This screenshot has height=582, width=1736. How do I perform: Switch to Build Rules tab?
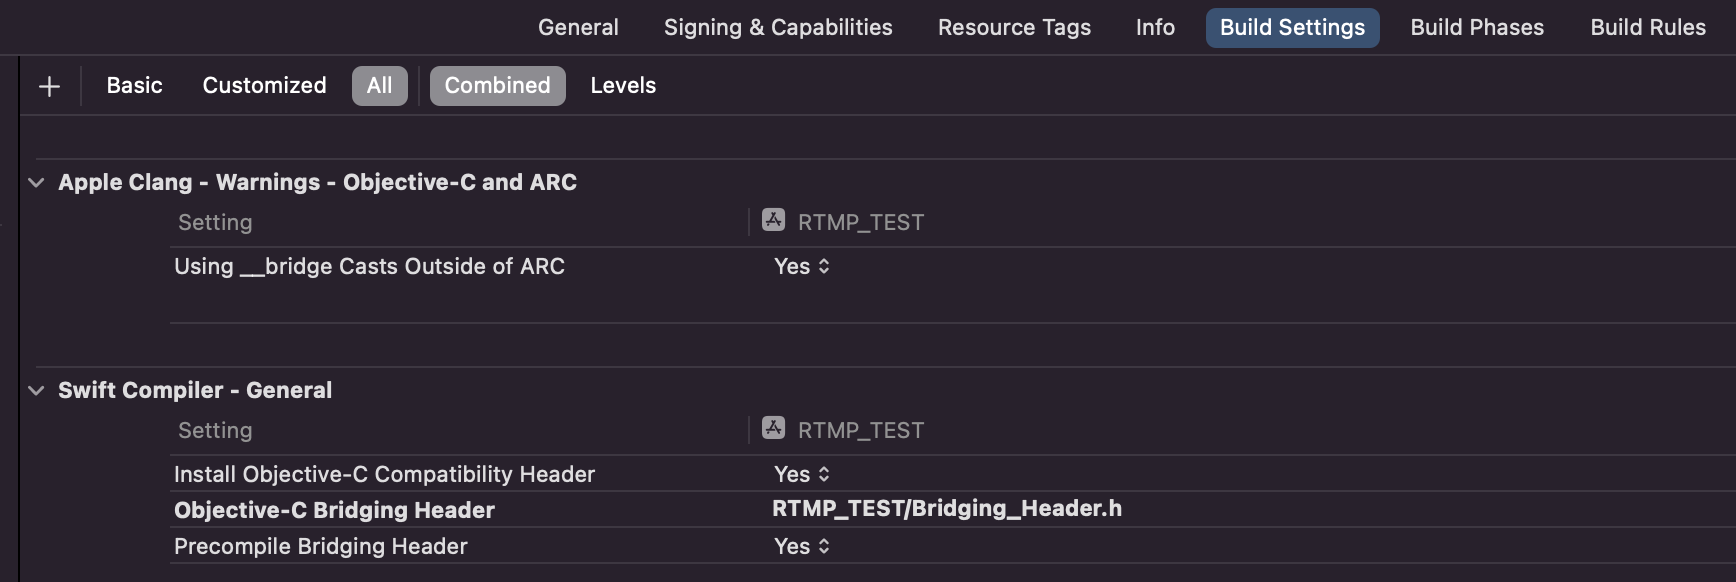click(x=1648, y=27)
